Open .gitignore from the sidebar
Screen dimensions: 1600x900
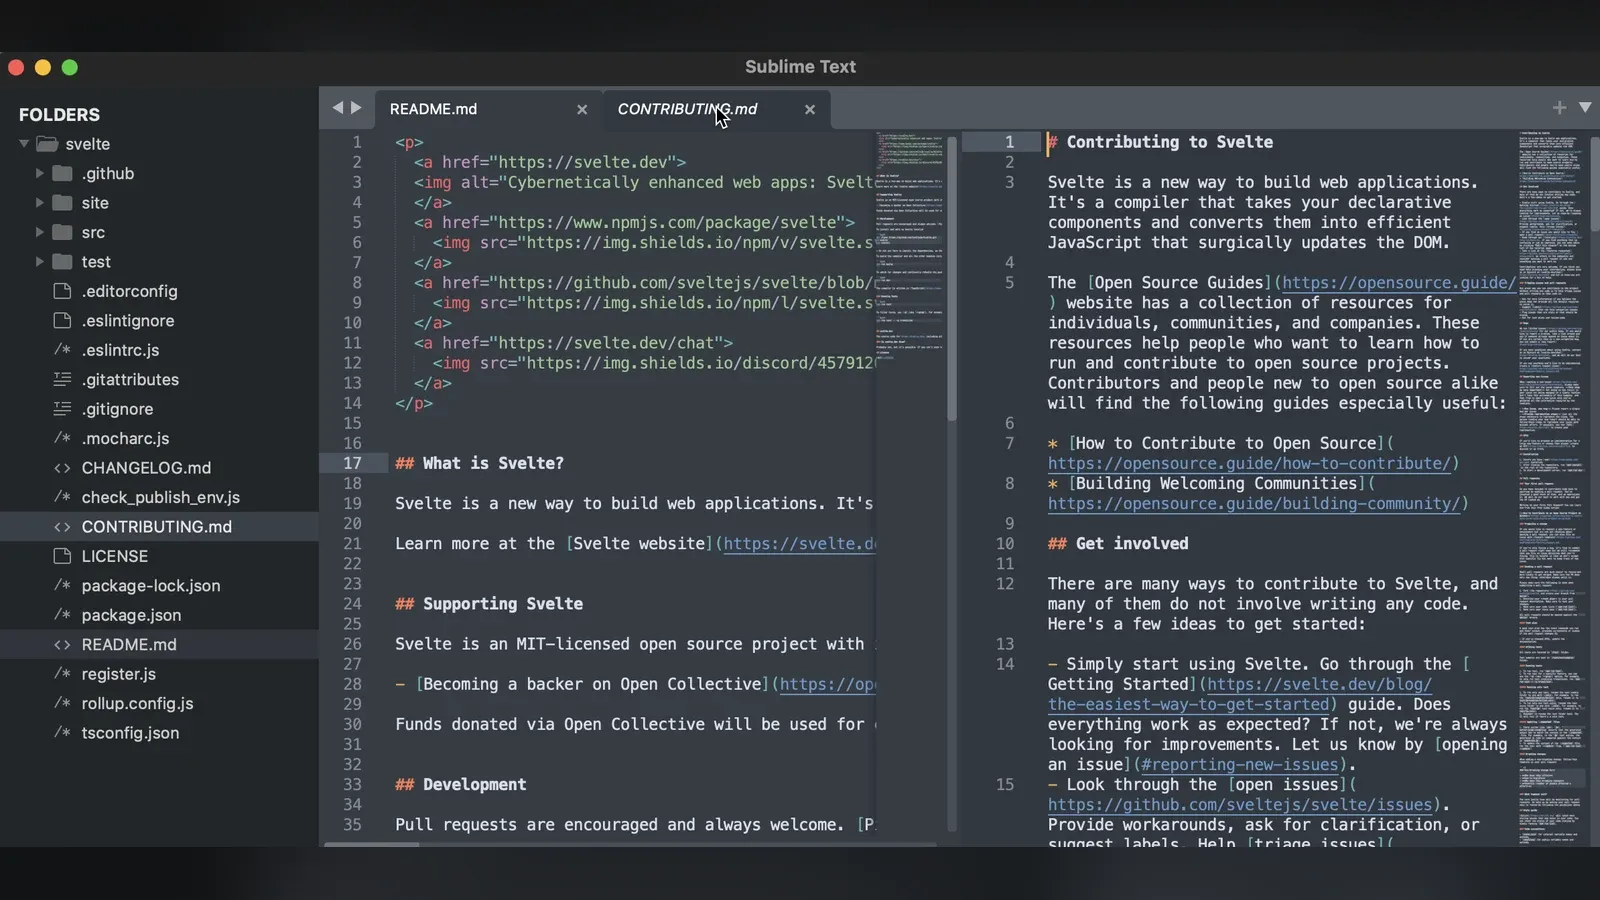(x=117, y=409)
